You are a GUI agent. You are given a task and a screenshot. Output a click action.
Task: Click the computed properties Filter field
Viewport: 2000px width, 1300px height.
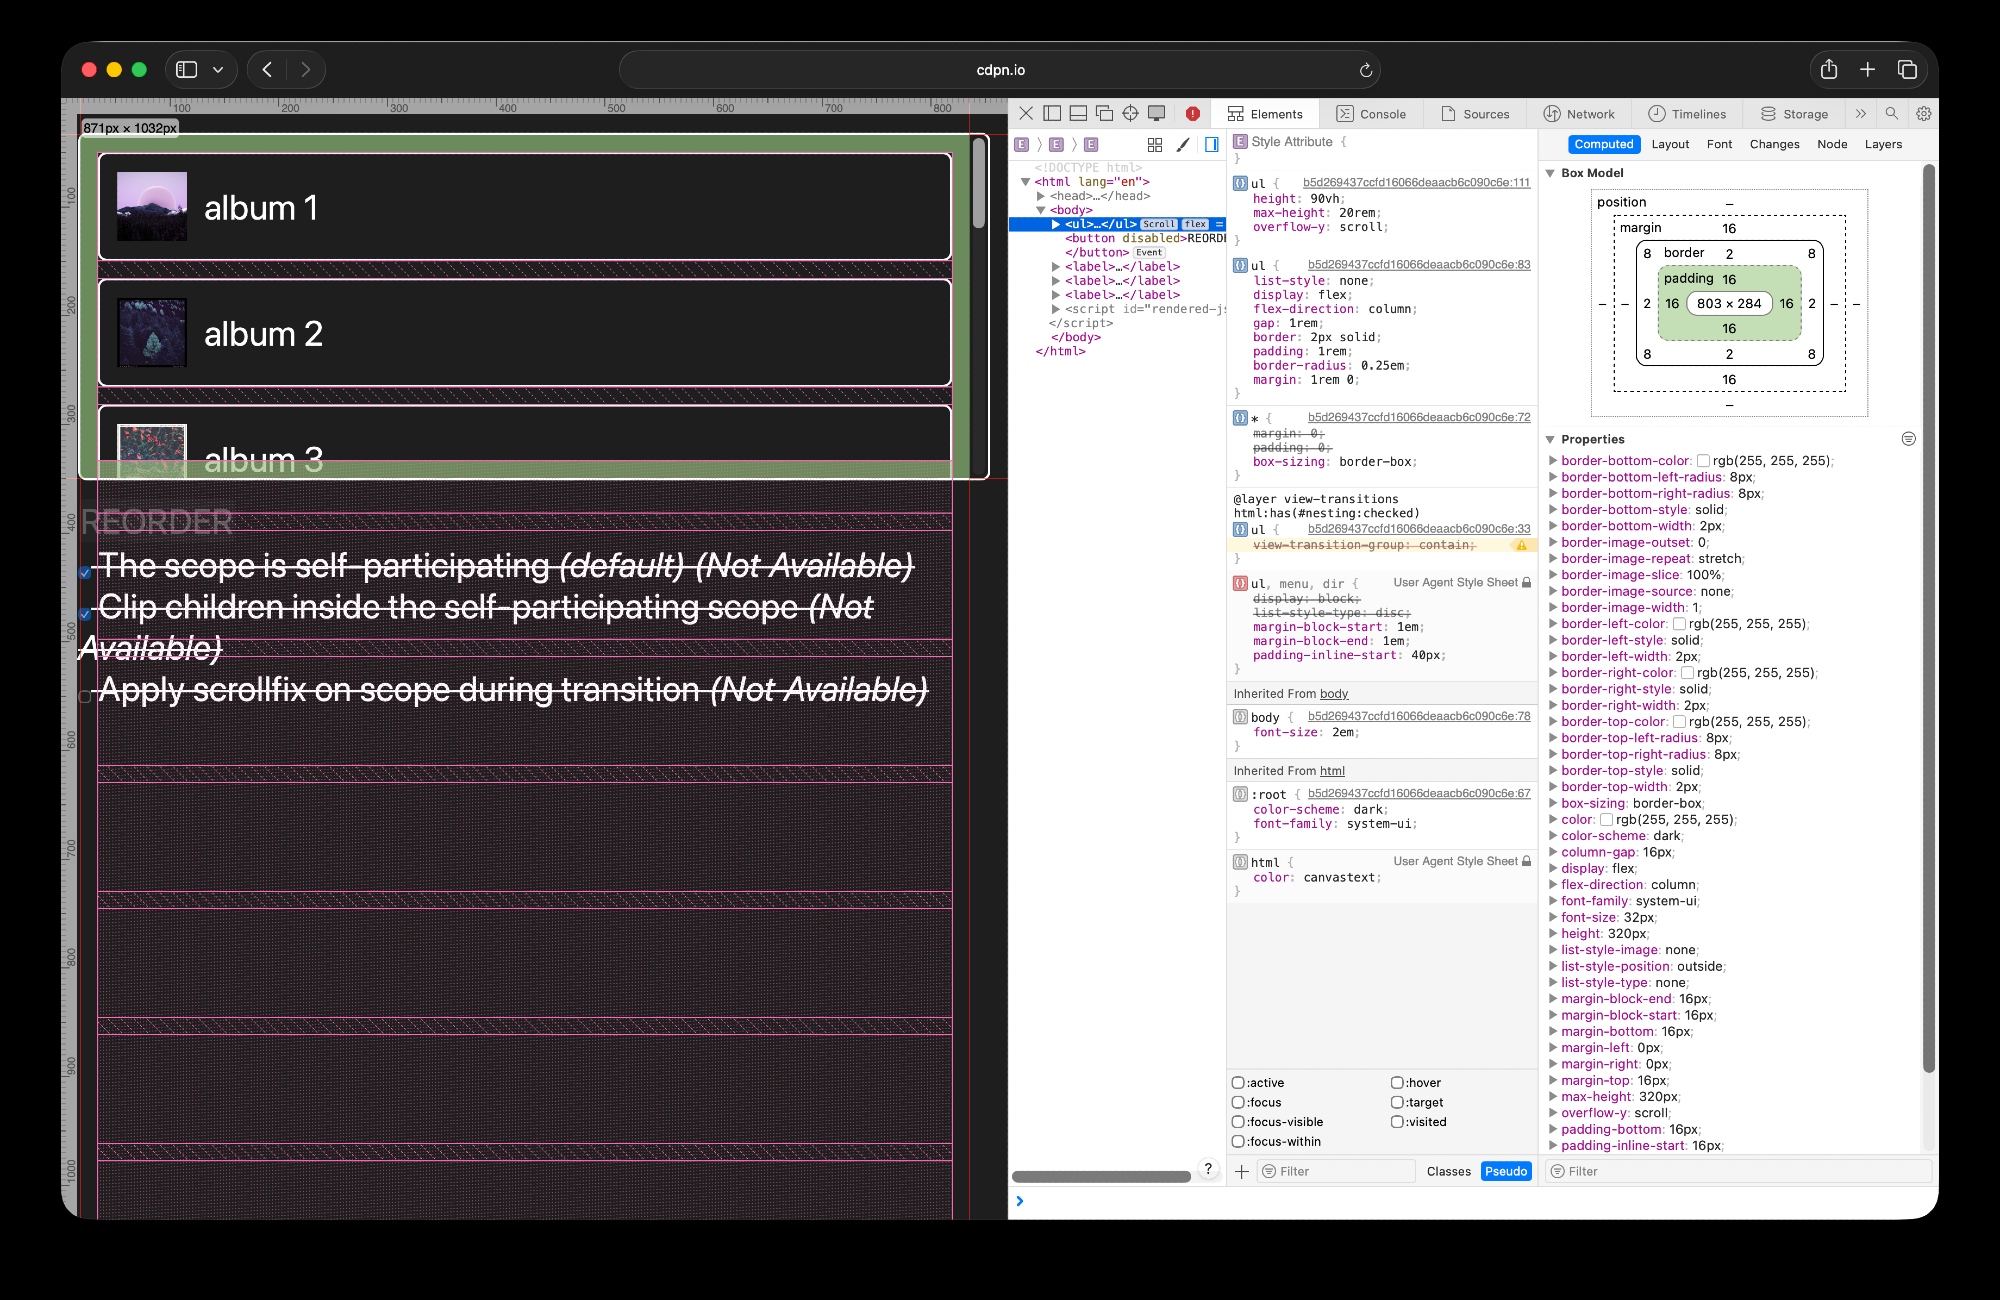pos(1740,1171)
